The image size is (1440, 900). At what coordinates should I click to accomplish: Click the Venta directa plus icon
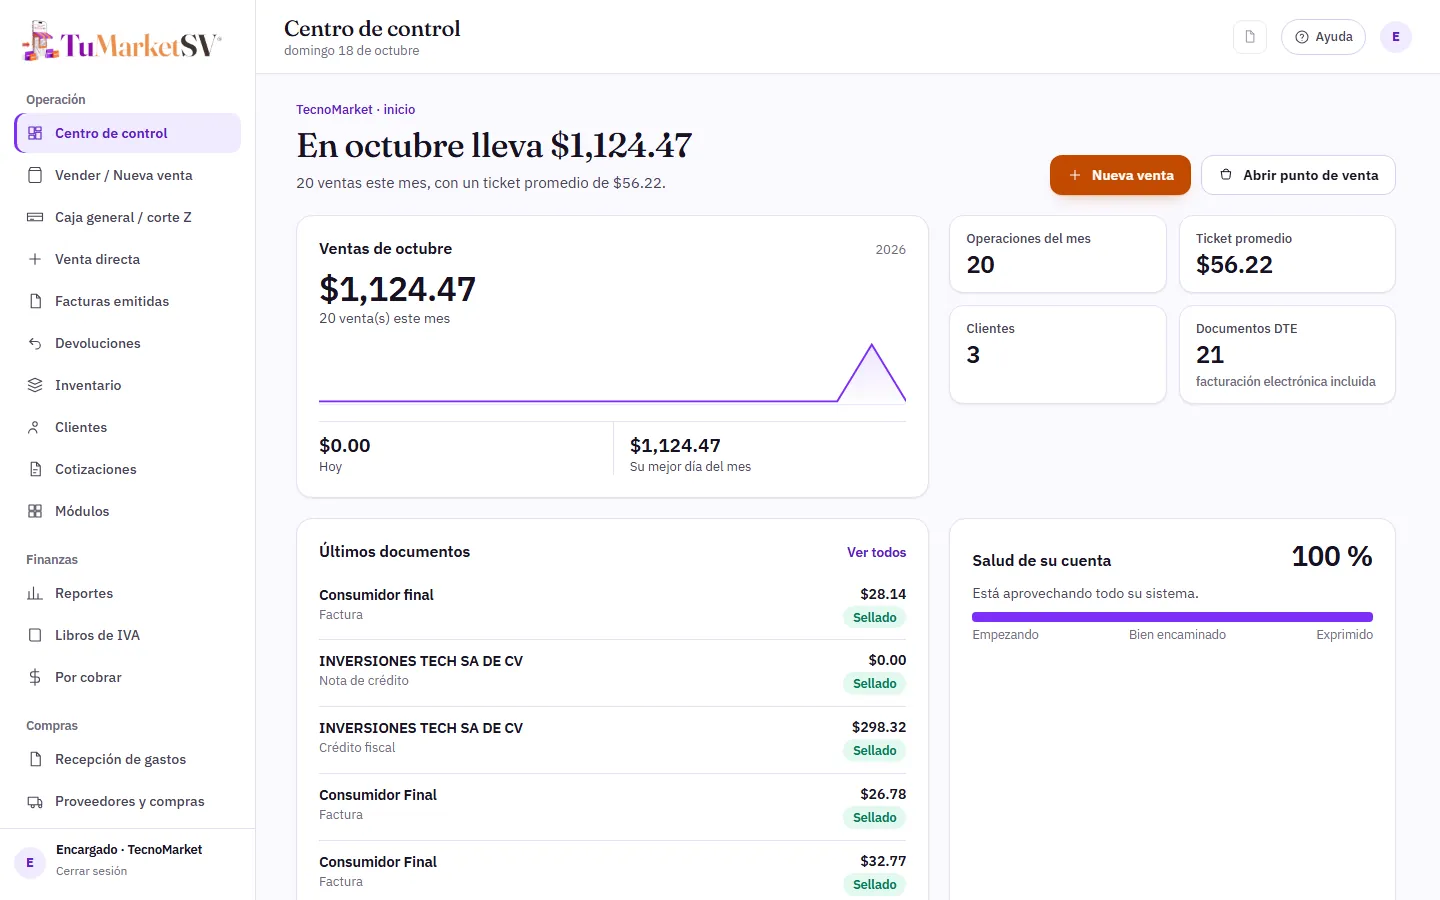(35, 259)
